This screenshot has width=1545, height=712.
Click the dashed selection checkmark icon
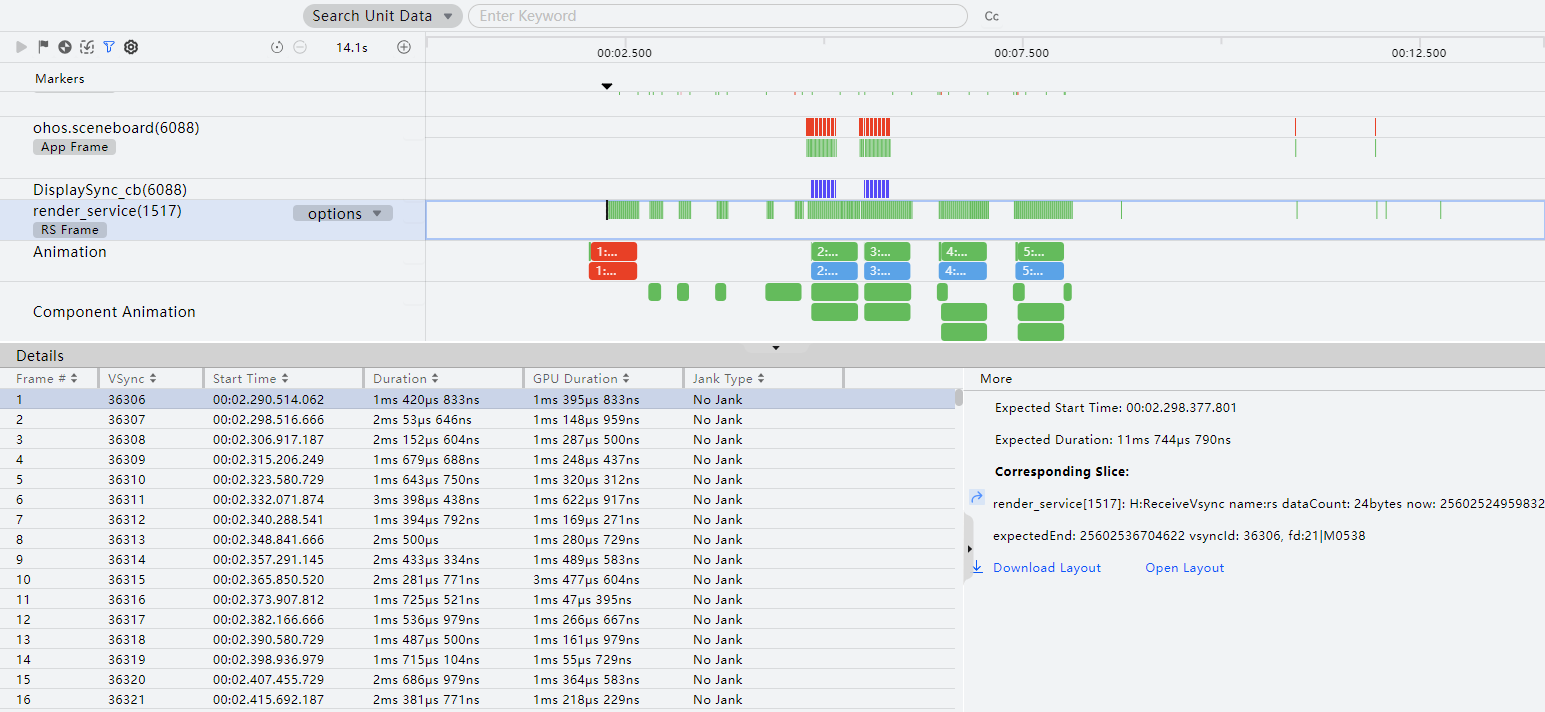coord(87,47)
